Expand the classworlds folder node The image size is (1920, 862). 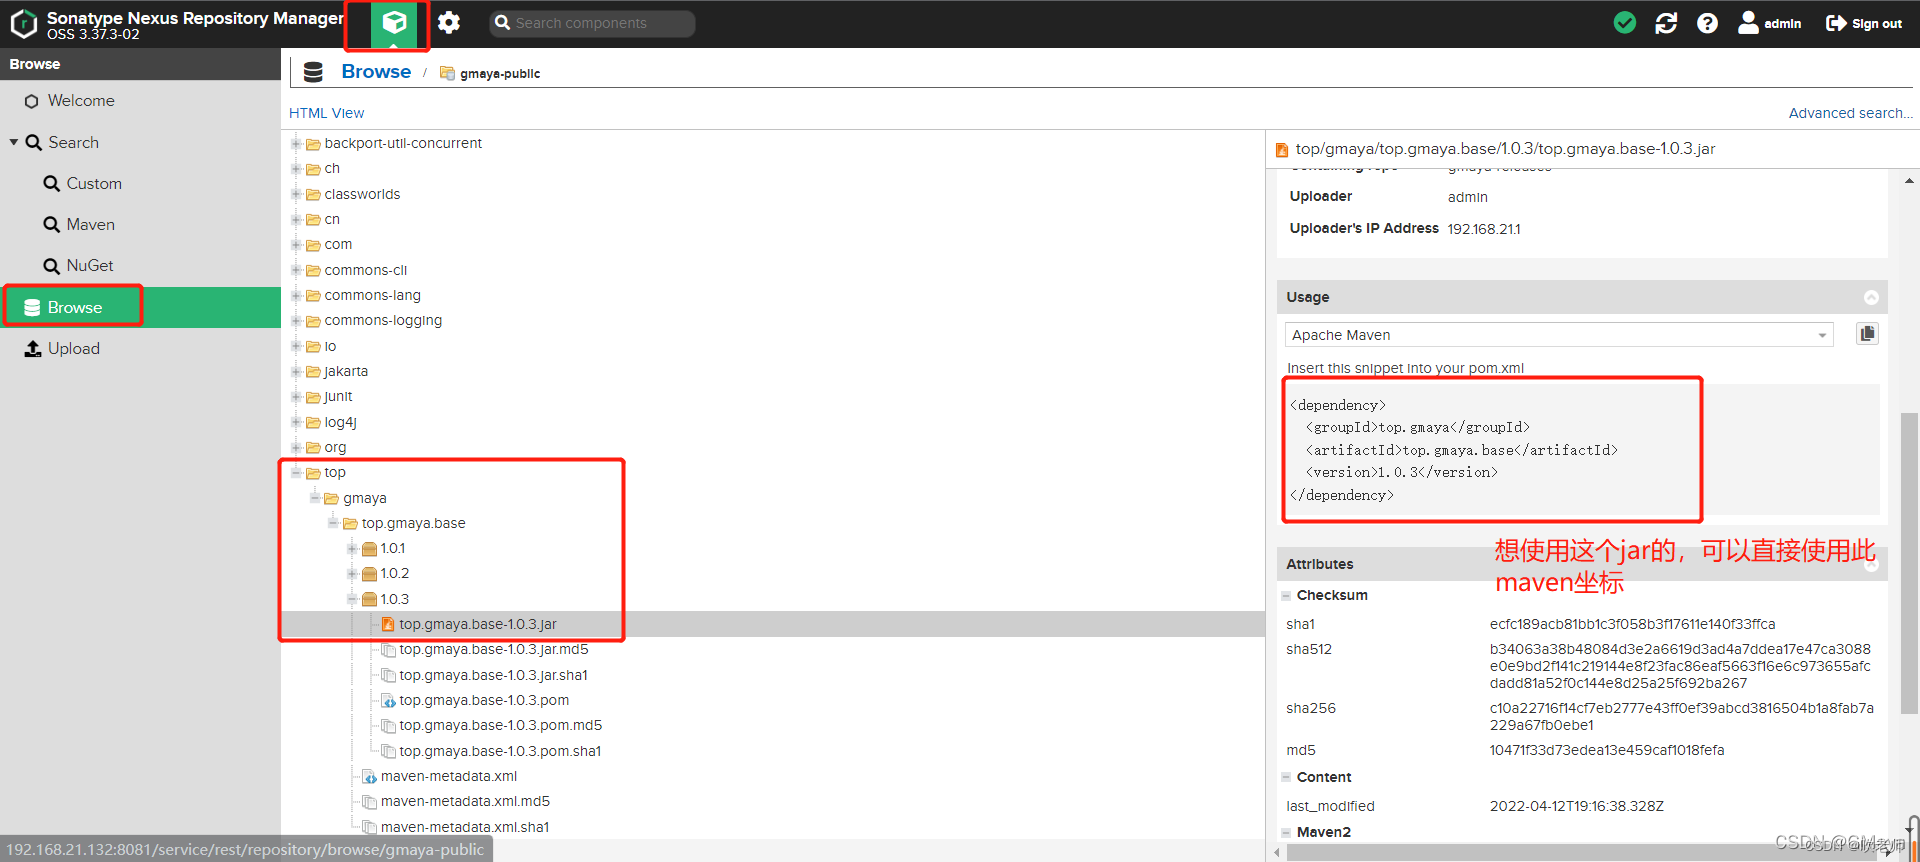[296, 194]
